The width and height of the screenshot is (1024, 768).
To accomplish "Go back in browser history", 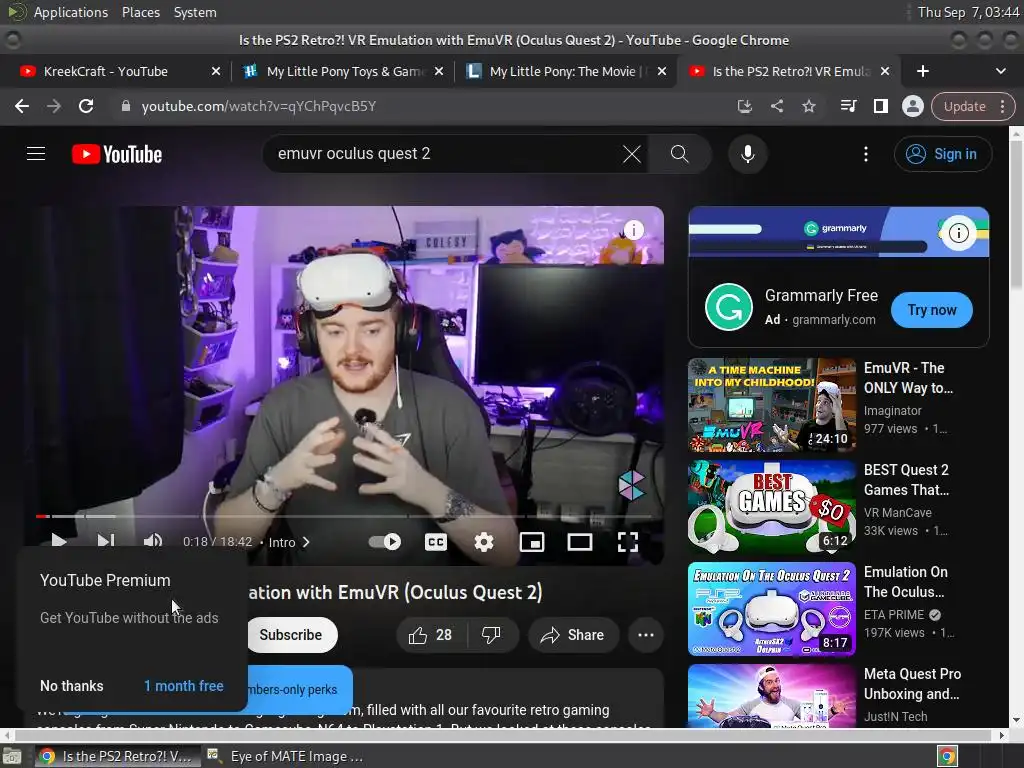I will pos(22,106).
